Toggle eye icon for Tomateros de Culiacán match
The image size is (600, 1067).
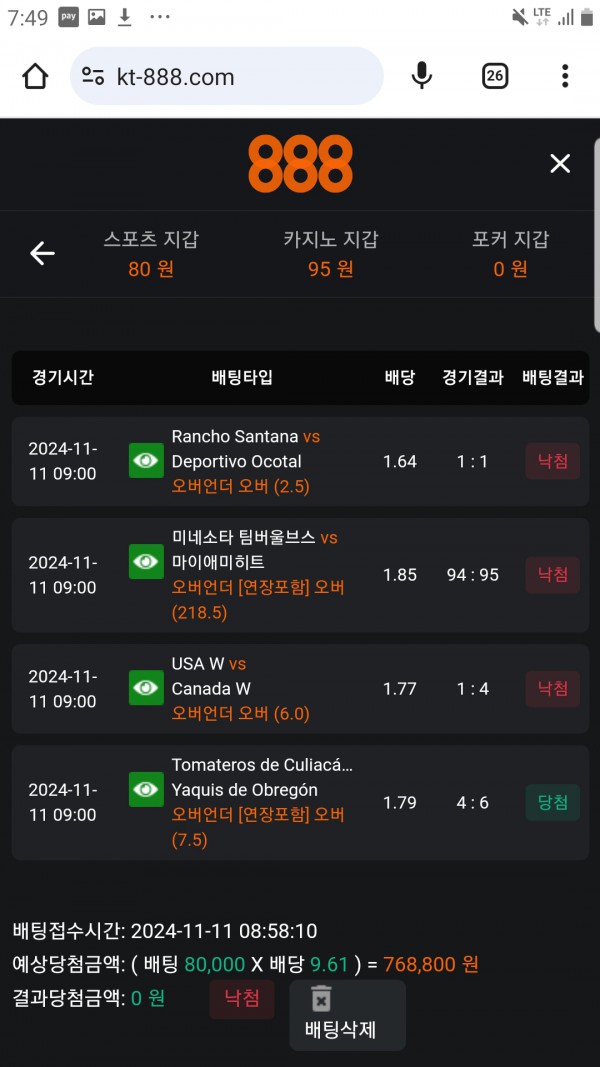tap(146, 790)
